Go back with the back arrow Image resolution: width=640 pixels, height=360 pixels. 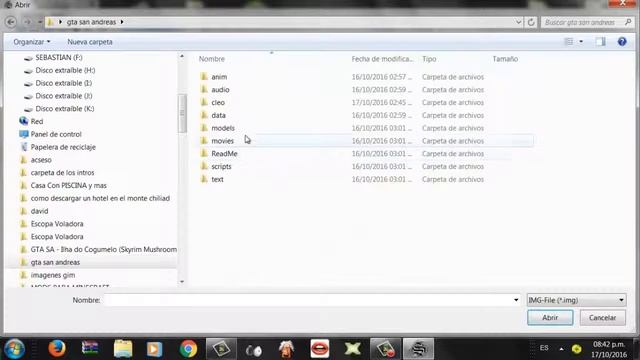click(11, 22)
